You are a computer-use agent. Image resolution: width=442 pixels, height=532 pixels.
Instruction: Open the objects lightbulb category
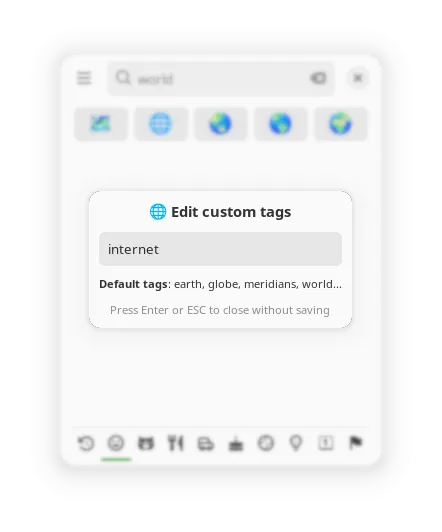(x=296, y=443)
